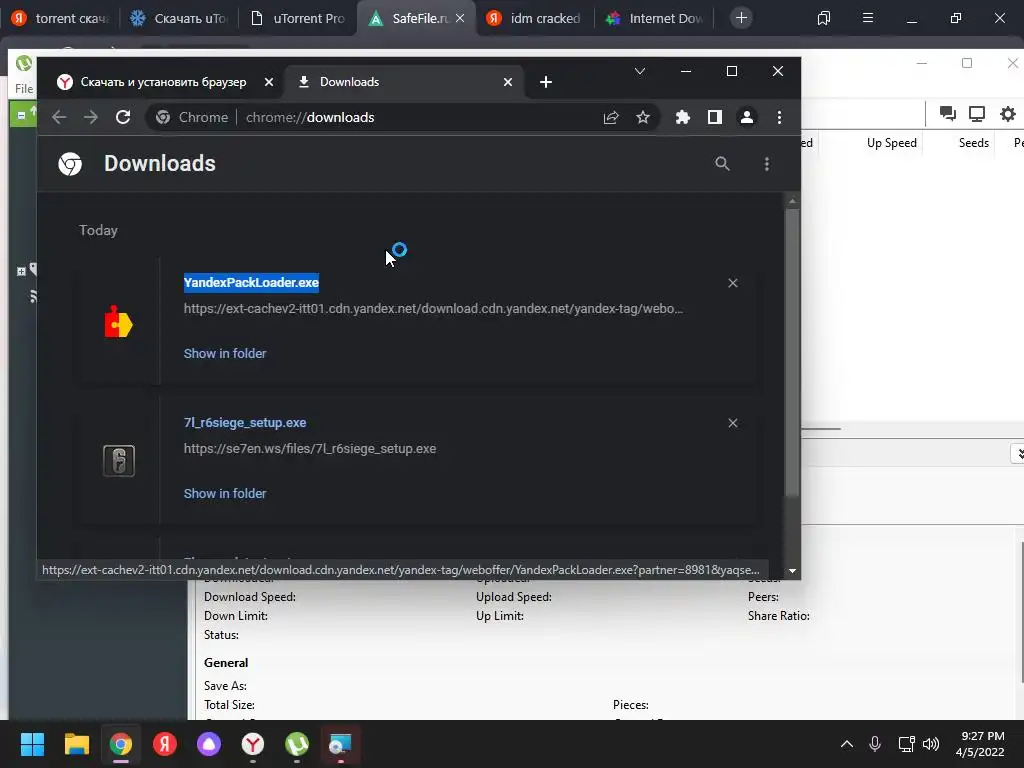Screen dimensions: 1024x768
Task: Open Alice assistant purple taskbar icon
Action: tap(209, 744)
